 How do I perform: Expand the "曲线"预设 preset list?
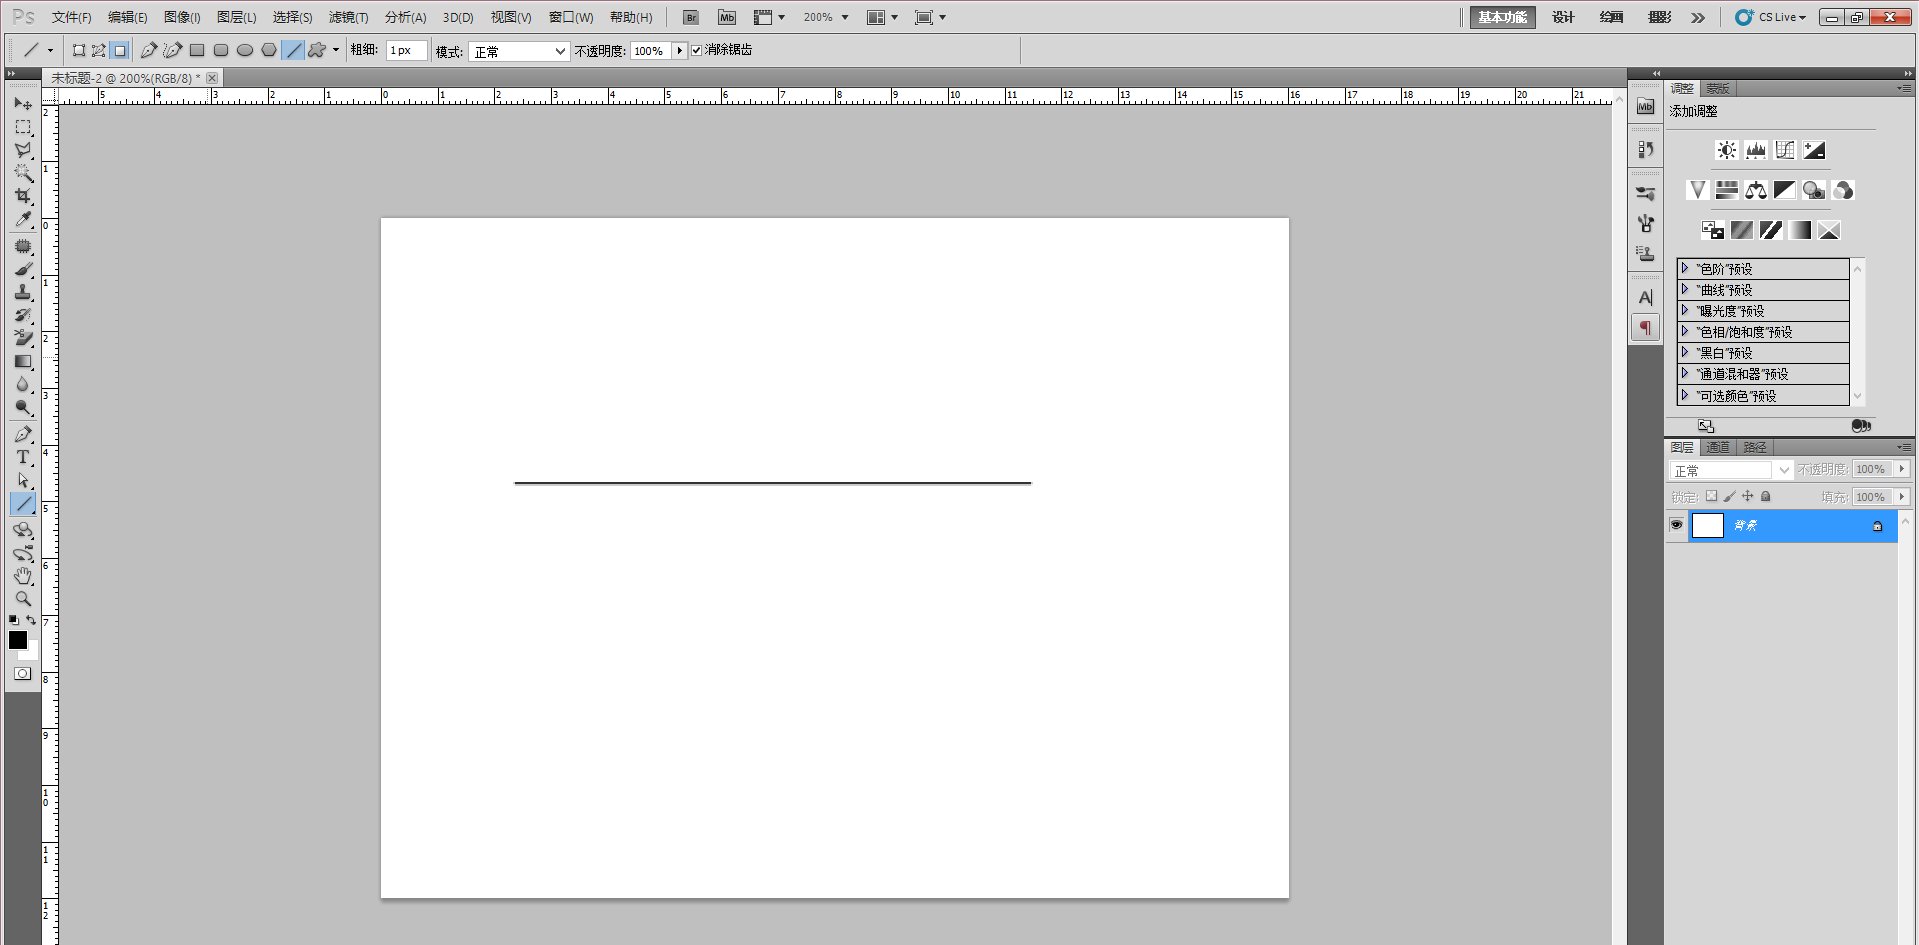[1685, 289]
